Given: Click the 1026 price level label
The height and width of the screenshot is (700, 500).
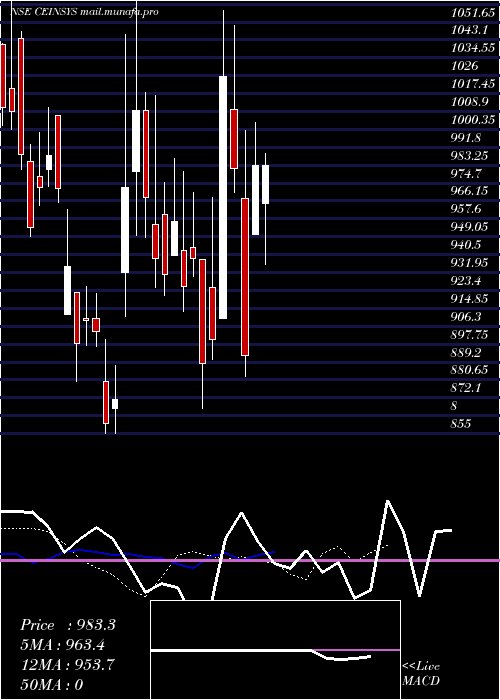Looking at the screenshot, I should (x=465, y=66).
